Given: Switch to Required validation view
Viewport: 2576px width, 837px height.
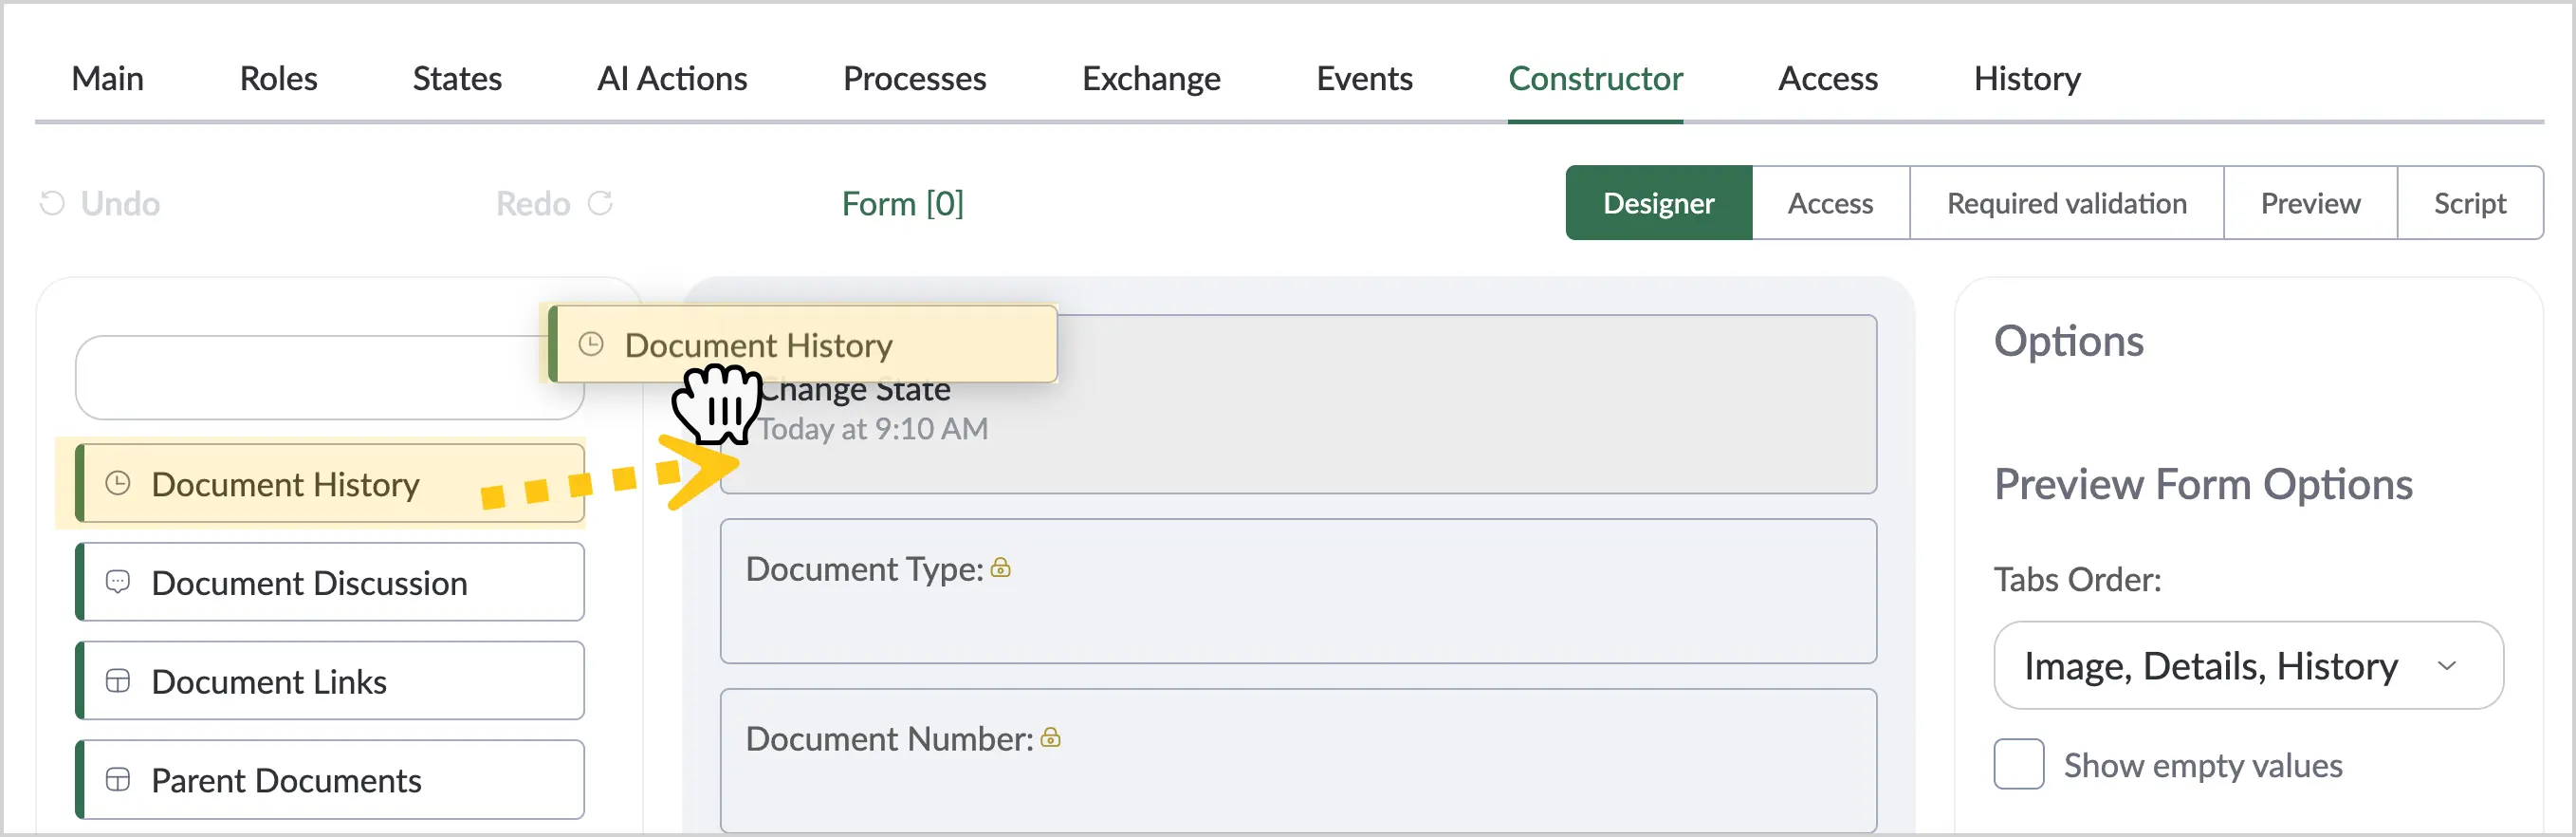Looking at the screenshot, I should pyautogui.click(x=2067, y=203).
